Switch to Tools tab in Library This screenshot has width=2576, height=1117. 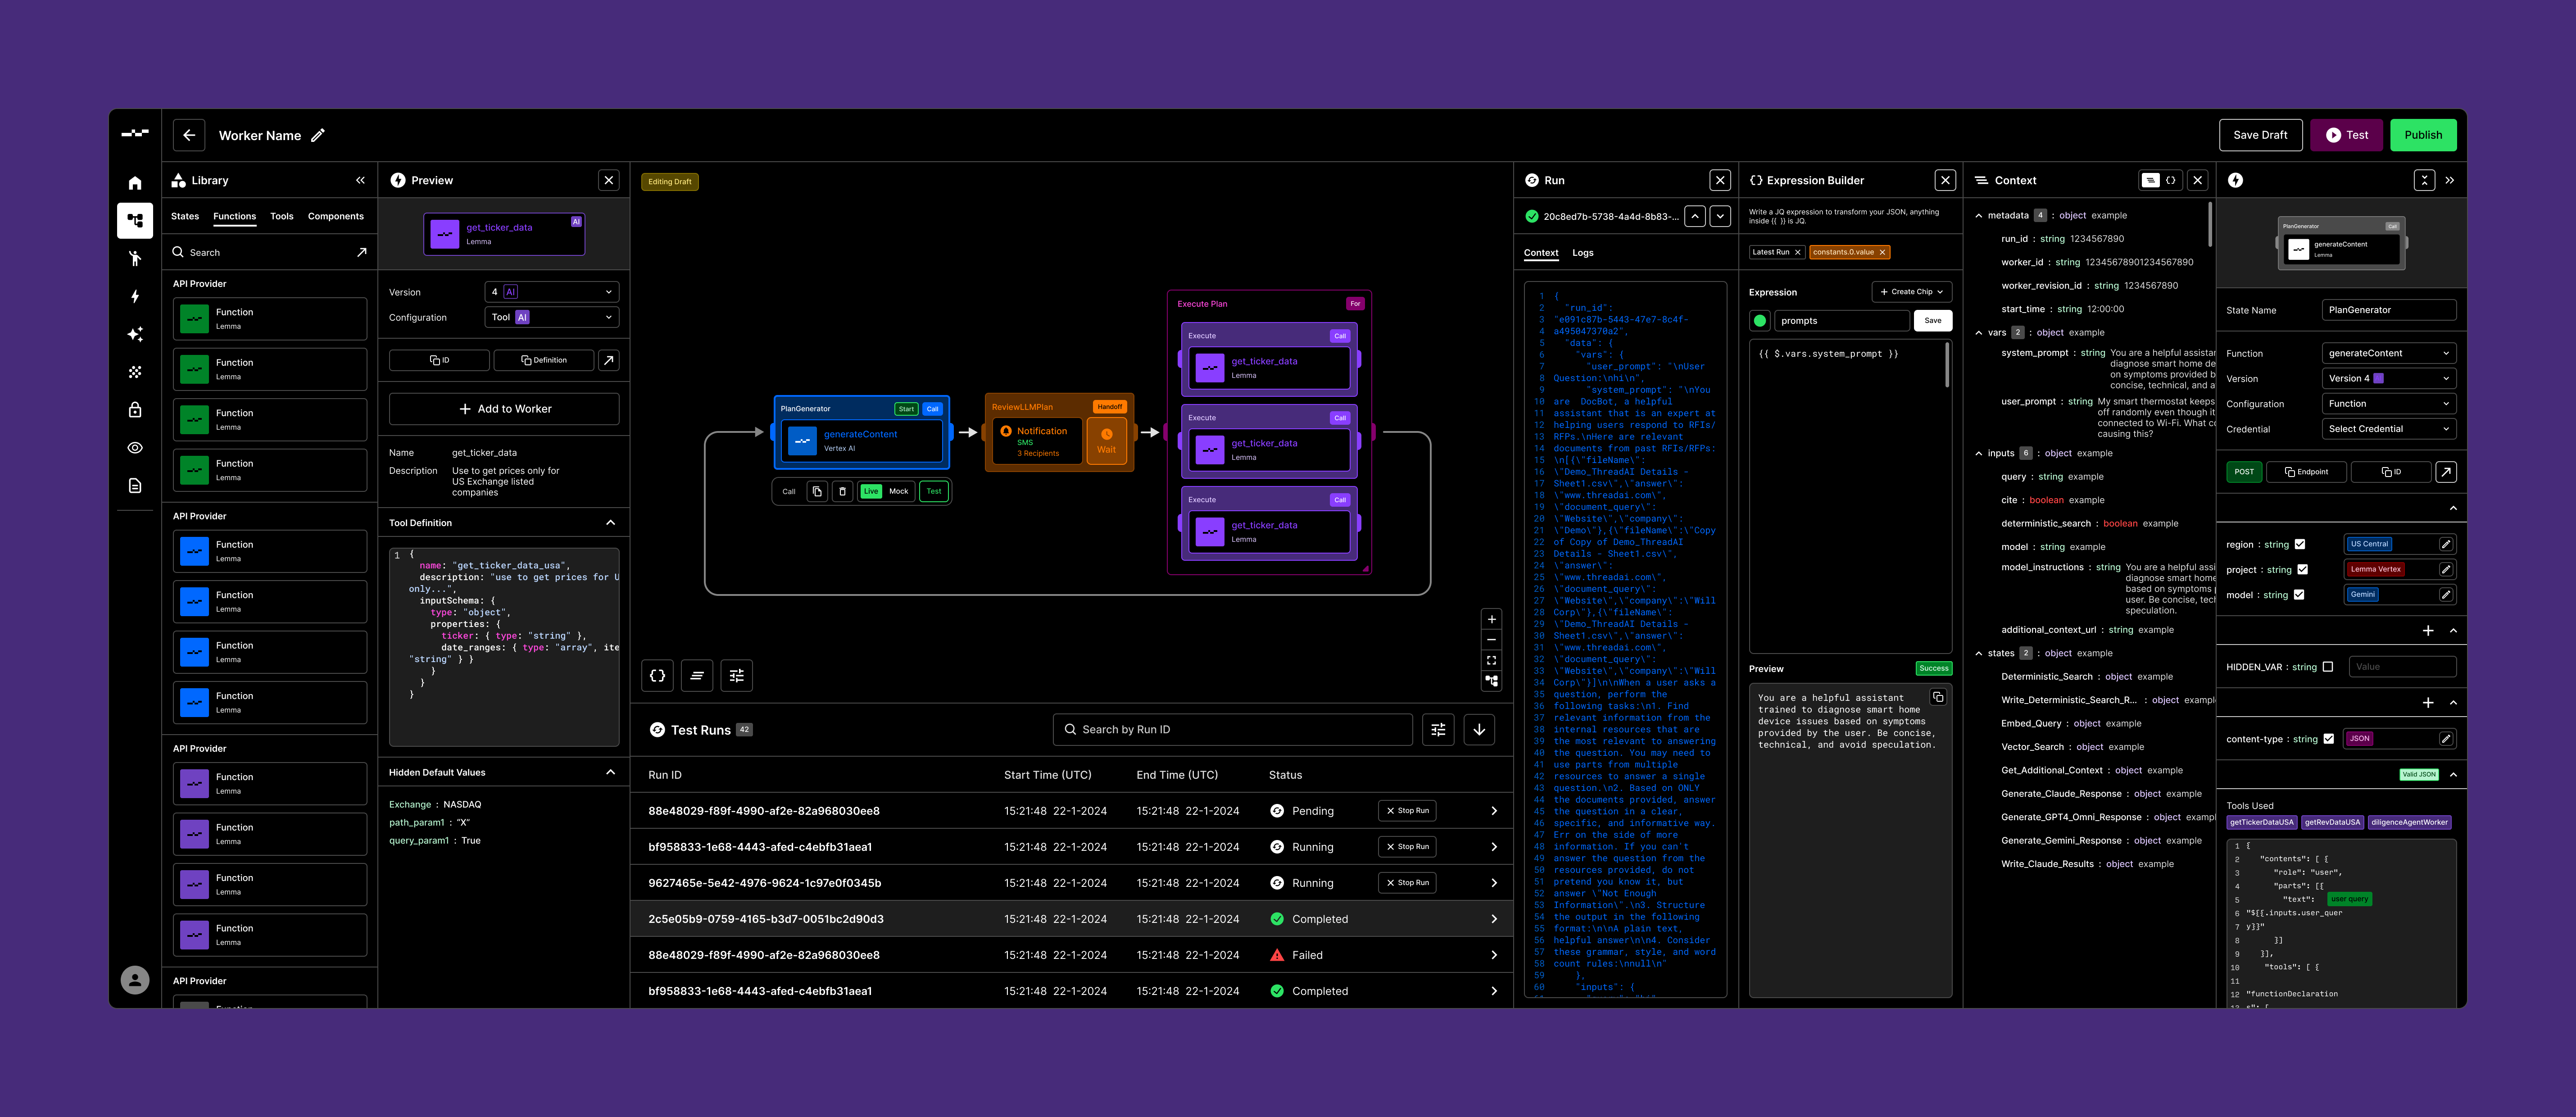(x=282, y=216)
